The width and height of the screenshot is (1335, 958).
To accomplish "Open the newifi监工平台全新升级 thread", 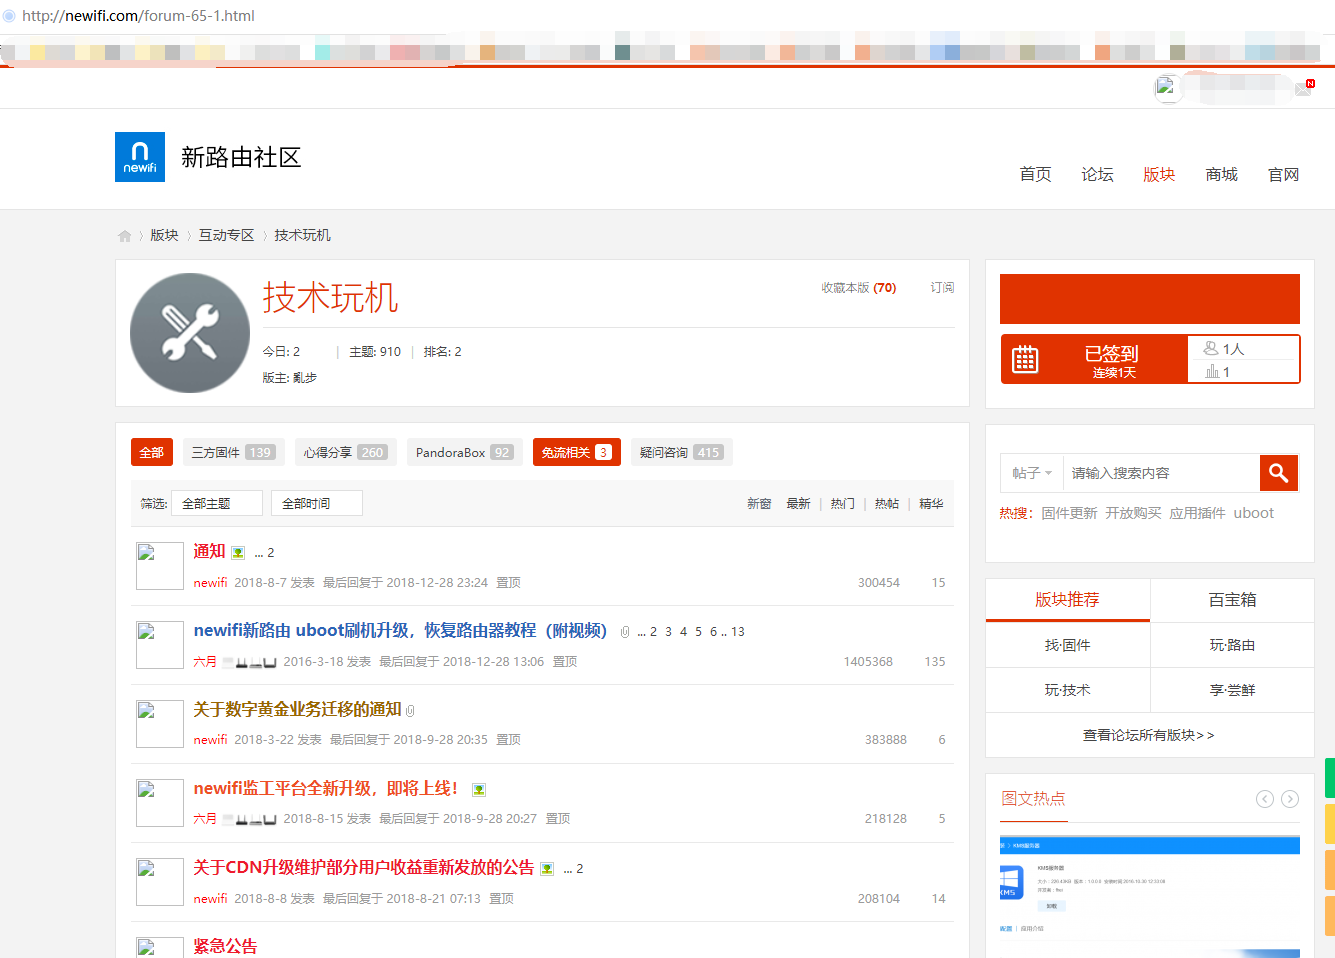I will [326, 788].
